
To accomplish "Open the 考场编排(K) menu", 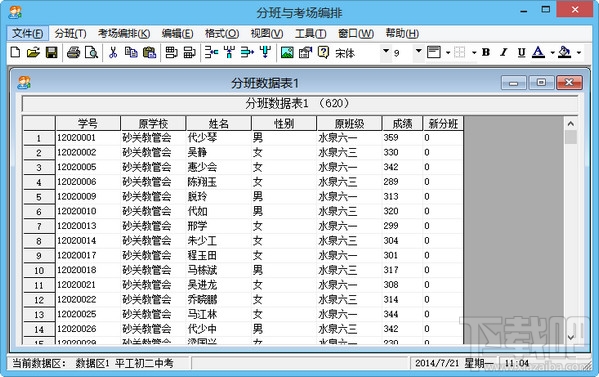I will pos(124,34).
